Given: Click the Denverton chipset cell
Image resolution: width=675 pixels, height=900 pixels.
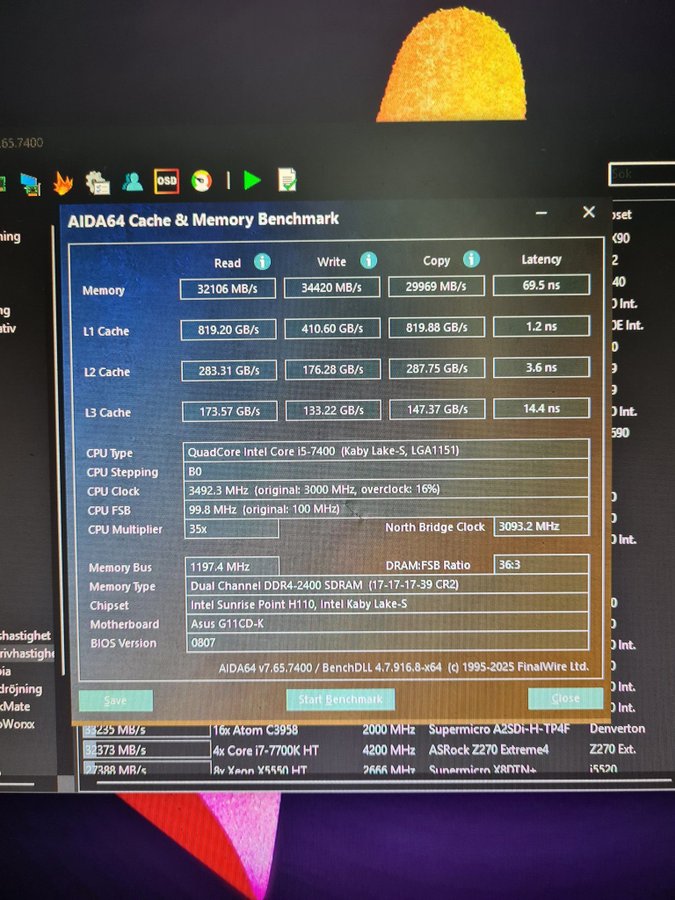Looking at the screenshot, I should (x=617, y=728).
